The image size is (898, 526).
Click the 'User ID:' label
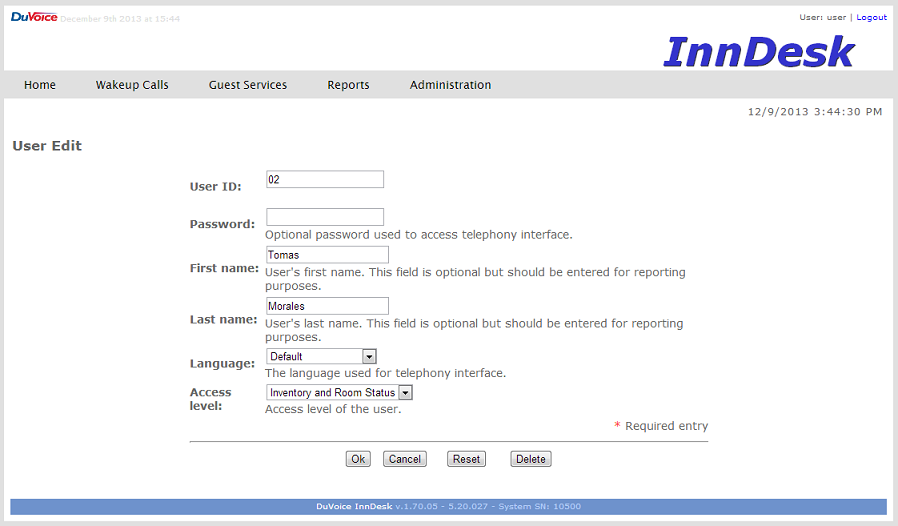pos(215,187)
